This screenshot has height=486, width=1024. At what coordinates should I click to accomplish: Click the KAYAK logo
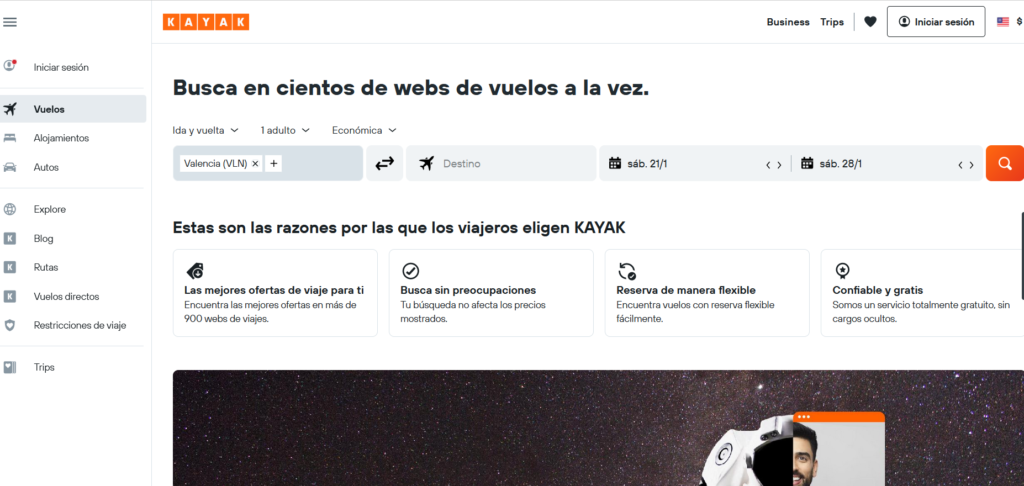(206, 22)
